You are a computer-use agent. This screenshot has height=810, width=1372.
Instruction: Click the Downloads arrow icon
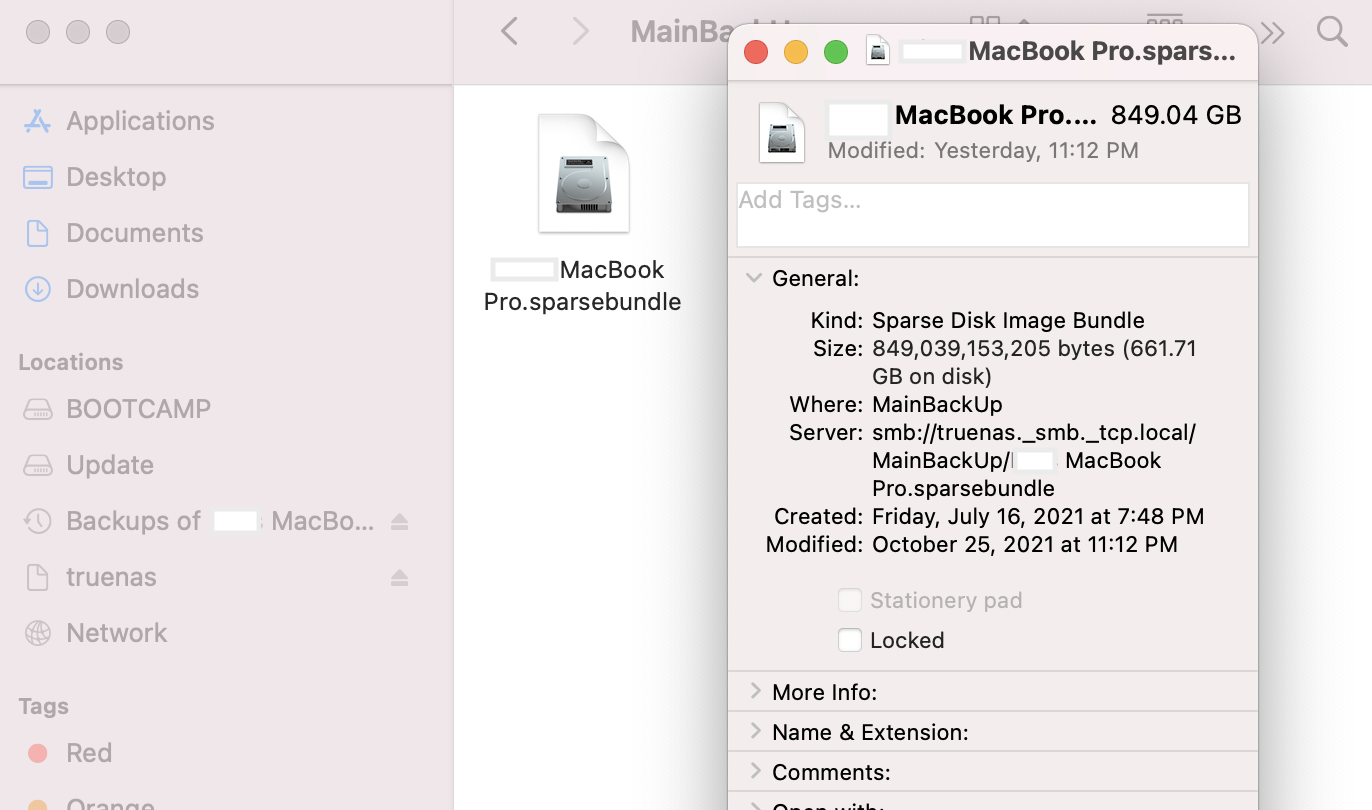(x=37, y=289)
